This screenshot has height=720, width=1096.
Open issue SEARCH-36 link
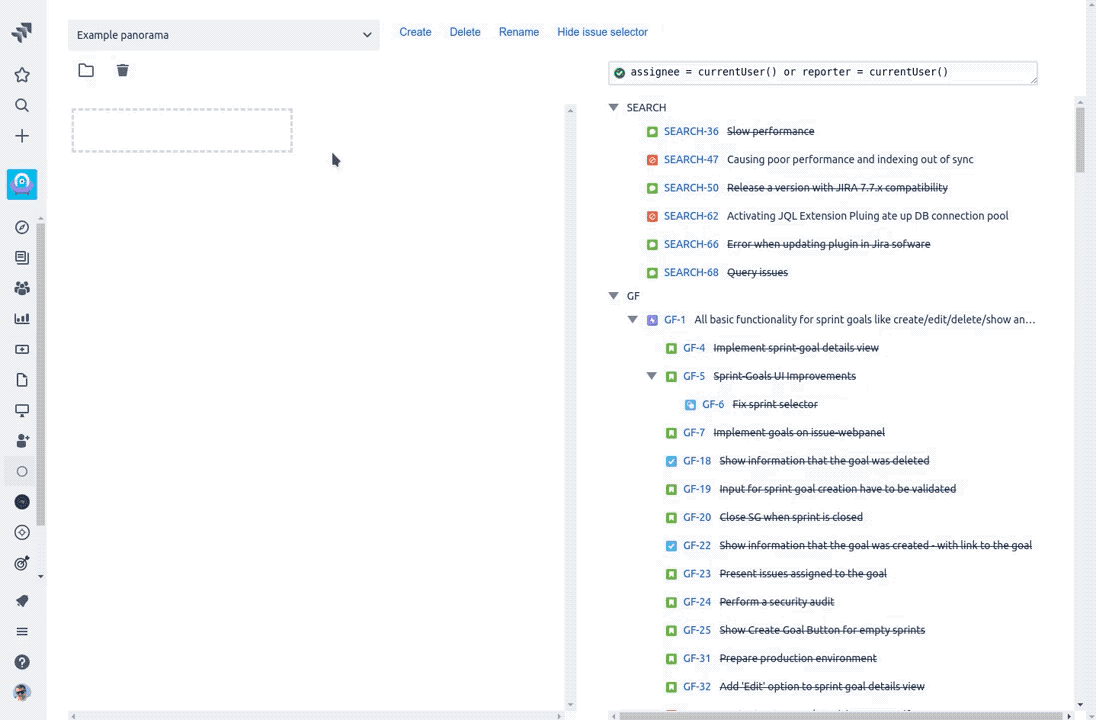(691, 131)
